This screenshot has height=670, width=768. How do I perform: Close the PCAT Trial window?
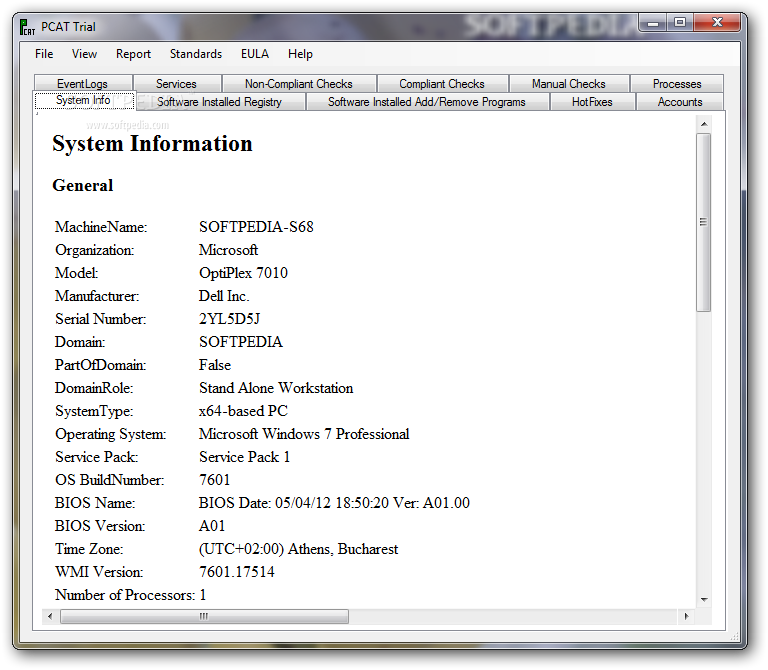[717, 23]
